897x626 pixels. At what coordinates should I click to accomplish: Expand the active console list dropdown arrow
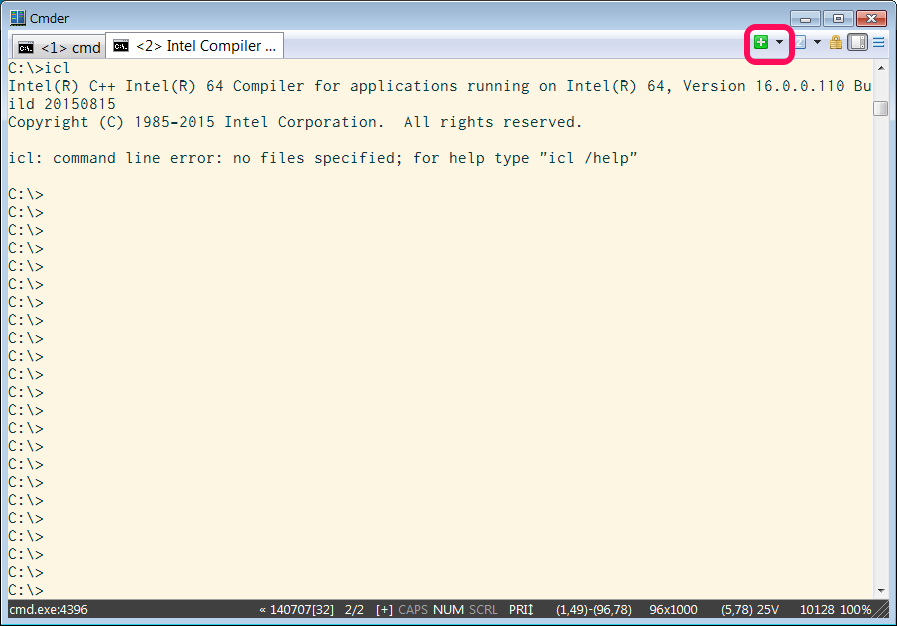coord(817,42)
